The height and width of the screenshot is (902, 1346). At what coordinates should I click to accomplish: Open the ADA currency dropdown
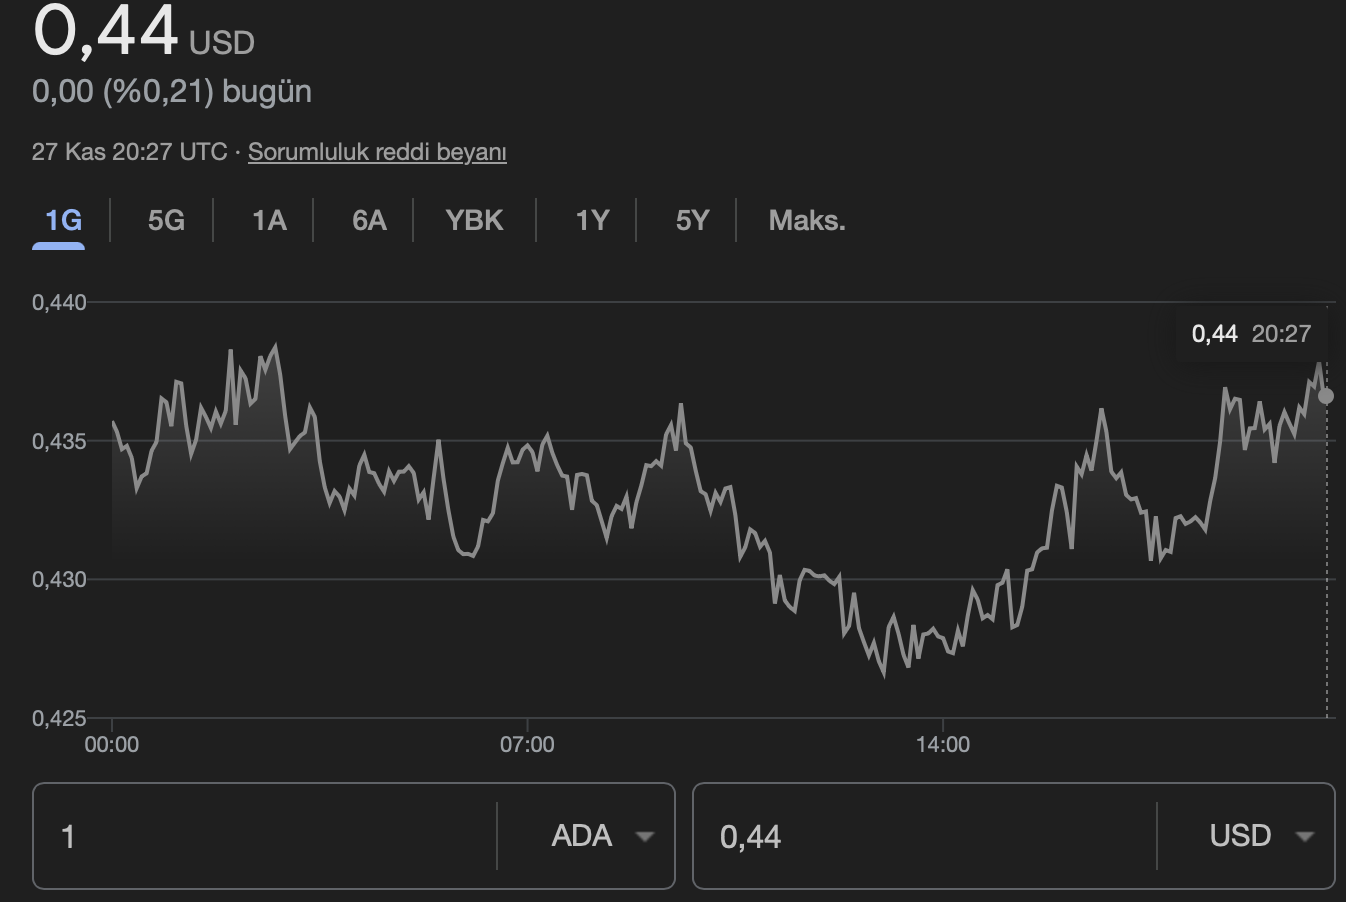(600, 836)
